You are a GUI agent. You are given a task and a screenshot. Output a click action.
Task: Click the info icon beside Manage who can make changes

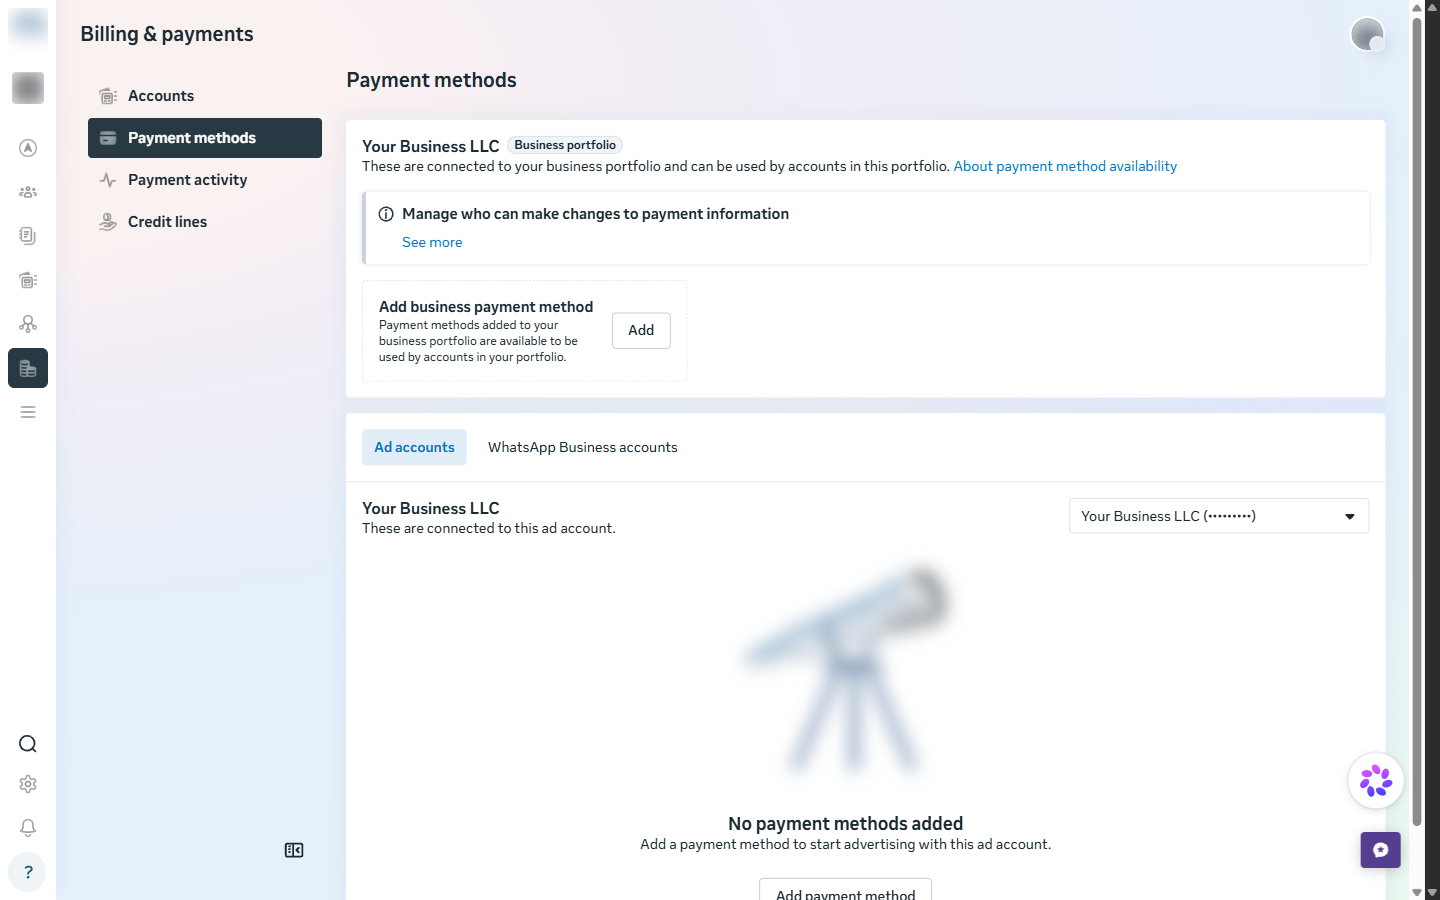pyautogui.click(x=386, y=214)
